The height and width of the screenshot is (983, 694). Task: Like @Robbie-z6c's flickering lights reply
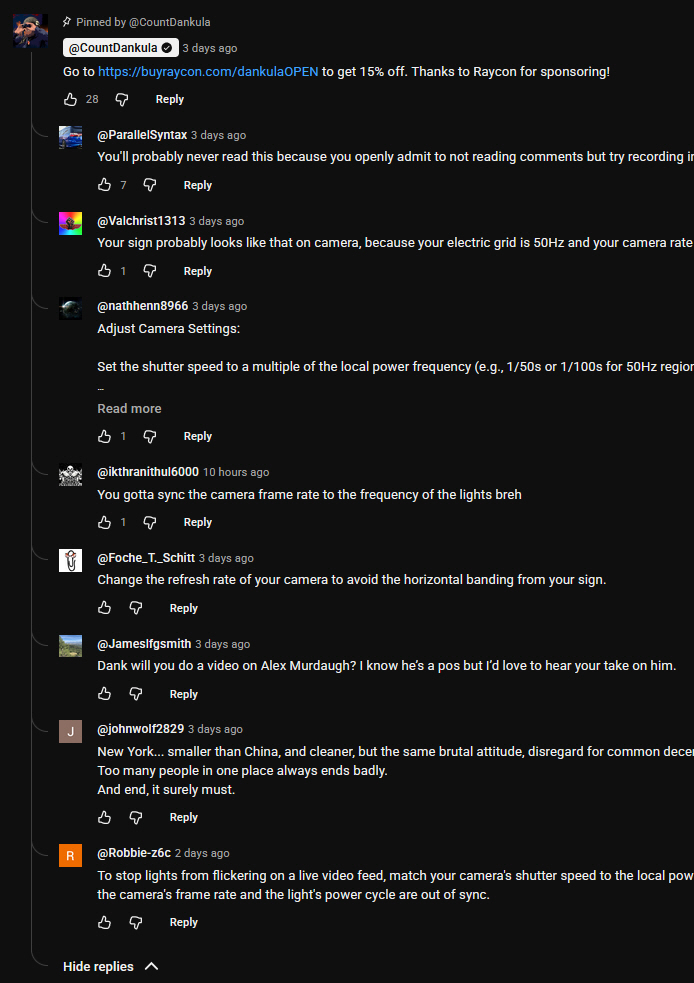click(105, 922)
